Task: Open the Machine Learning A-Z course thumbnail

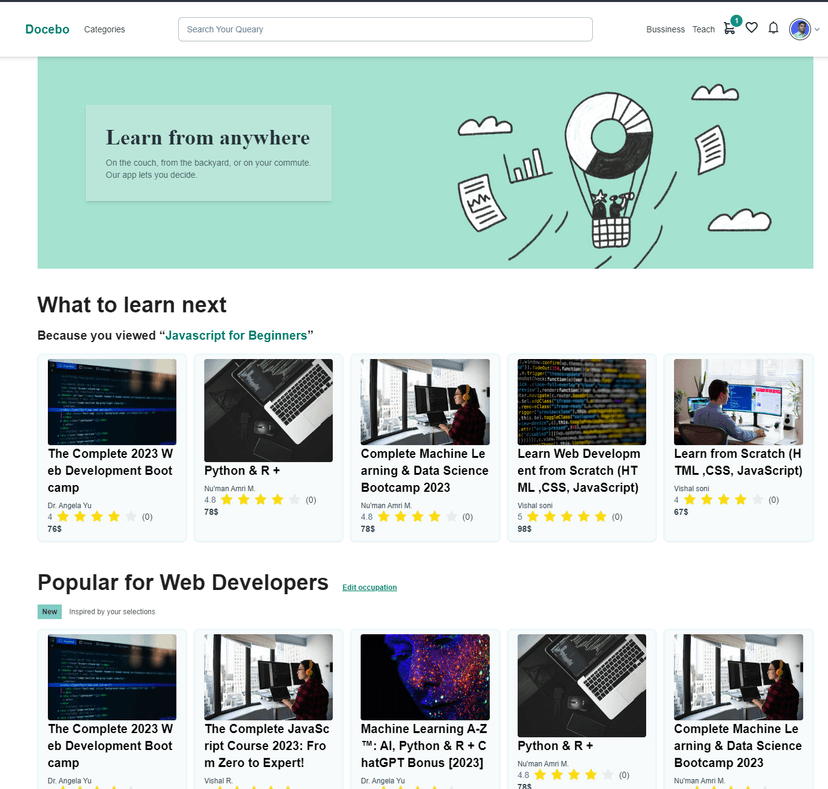Action: 425,676
